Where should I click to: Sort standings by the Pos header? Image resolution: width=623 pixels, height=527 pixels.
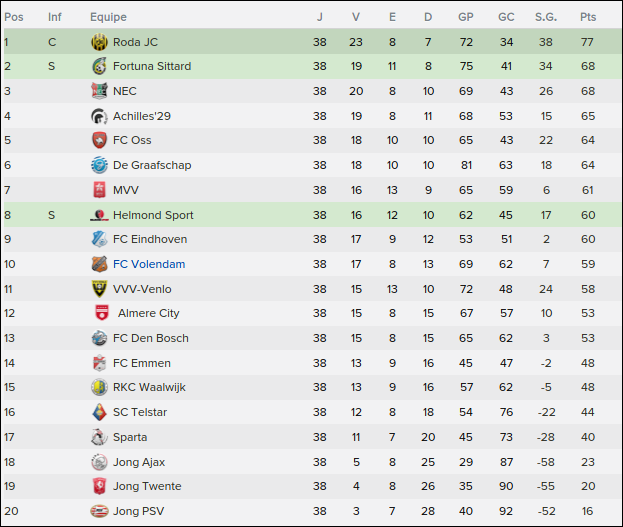pos(14,17)
